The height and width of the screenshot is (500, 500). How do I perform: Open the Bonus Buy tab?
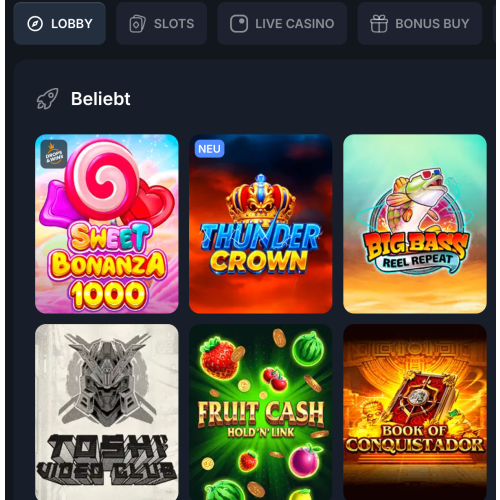pos(420,24)
